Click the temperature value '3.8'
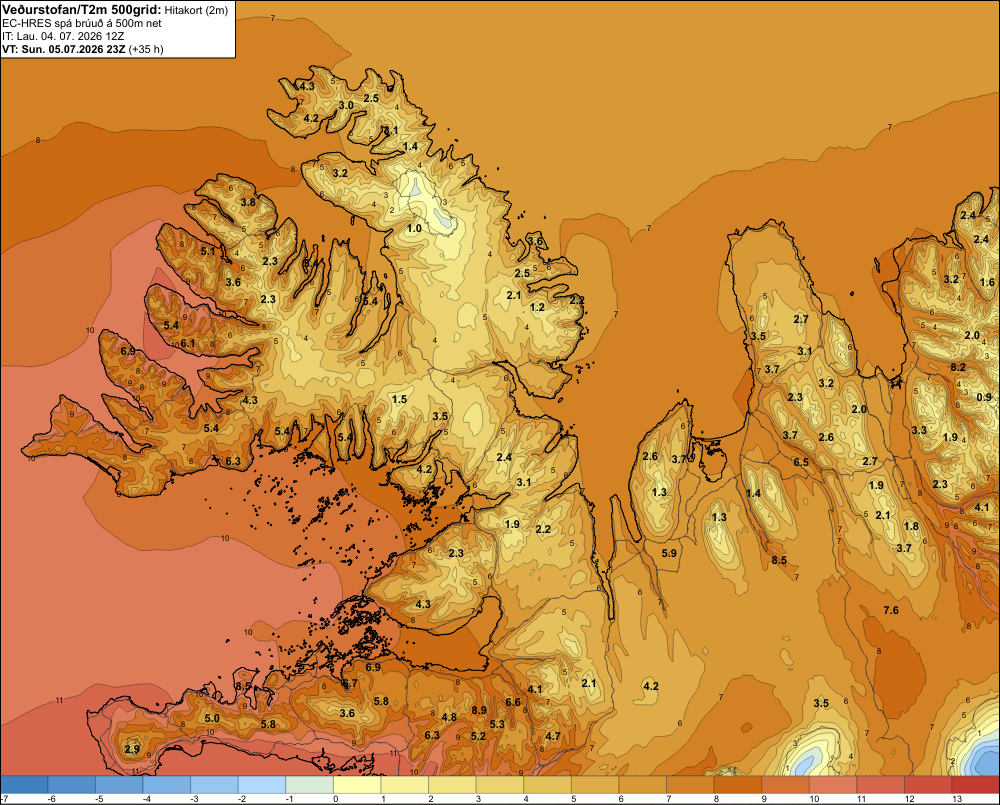Image resolution: width=1000 pixels, height=805 pixels. pos(248,202)
